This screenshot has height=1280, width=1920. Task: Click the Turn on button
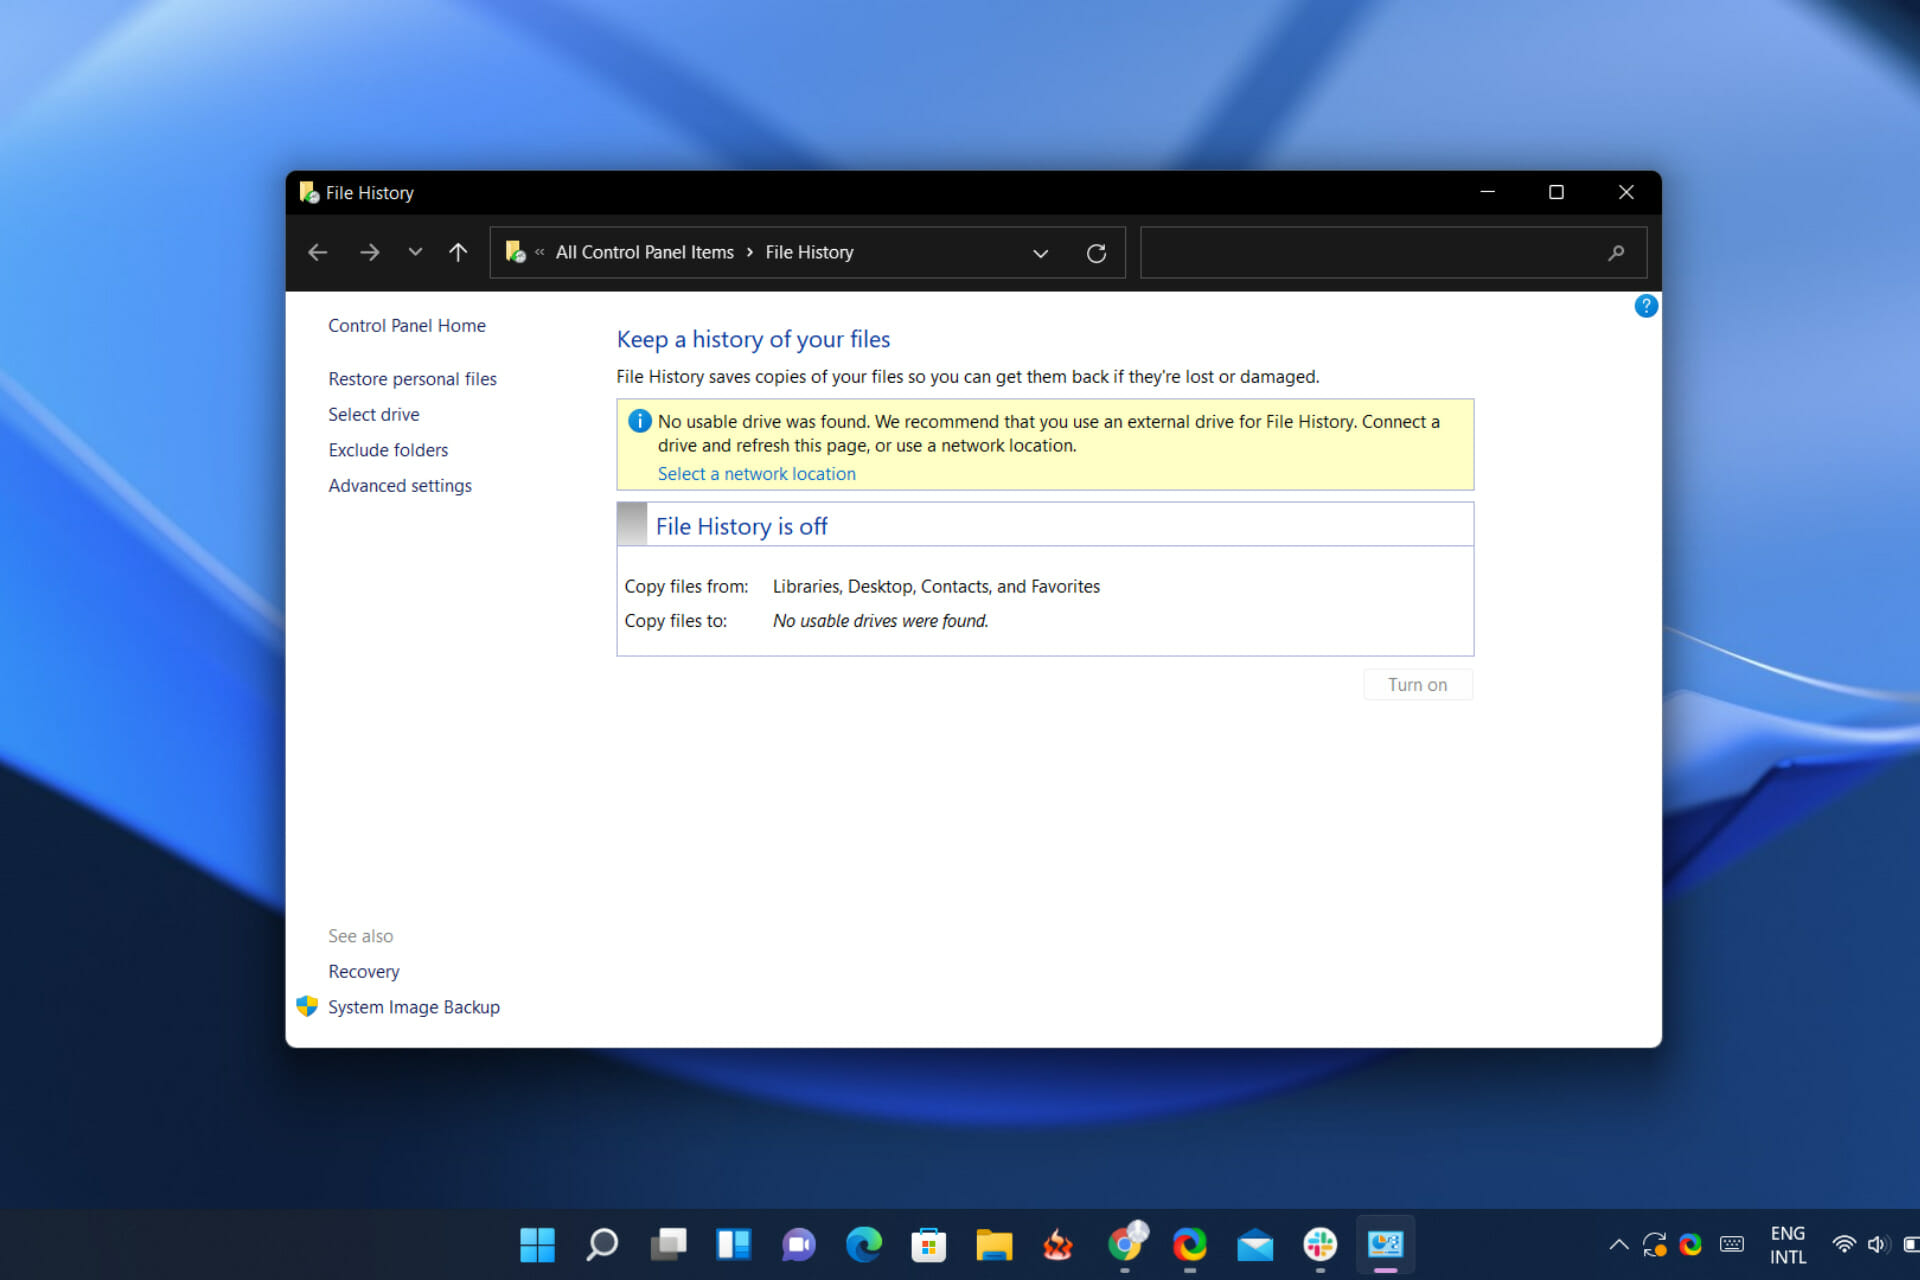coord(1417,685)
